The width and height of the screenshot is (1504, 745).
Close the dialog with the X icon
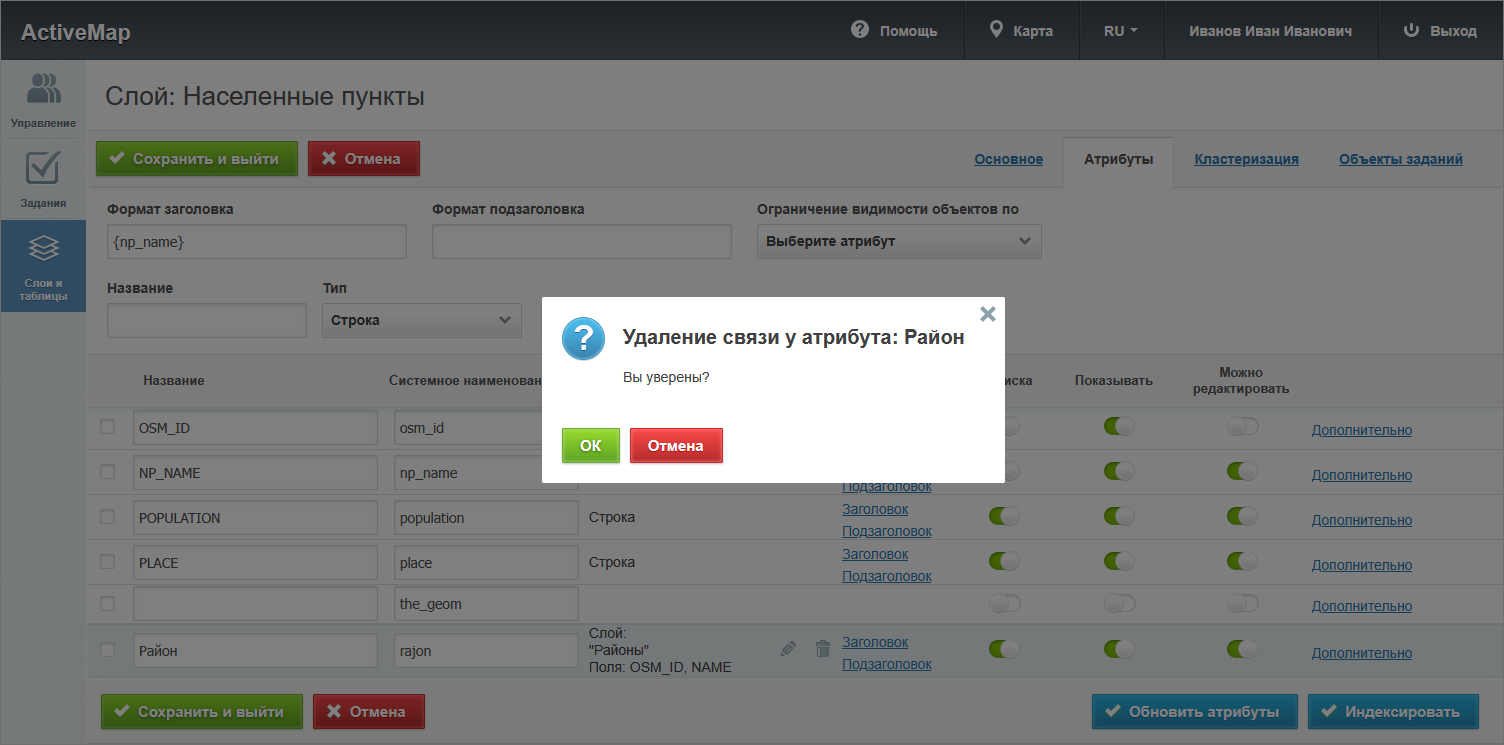pos(988,314)
